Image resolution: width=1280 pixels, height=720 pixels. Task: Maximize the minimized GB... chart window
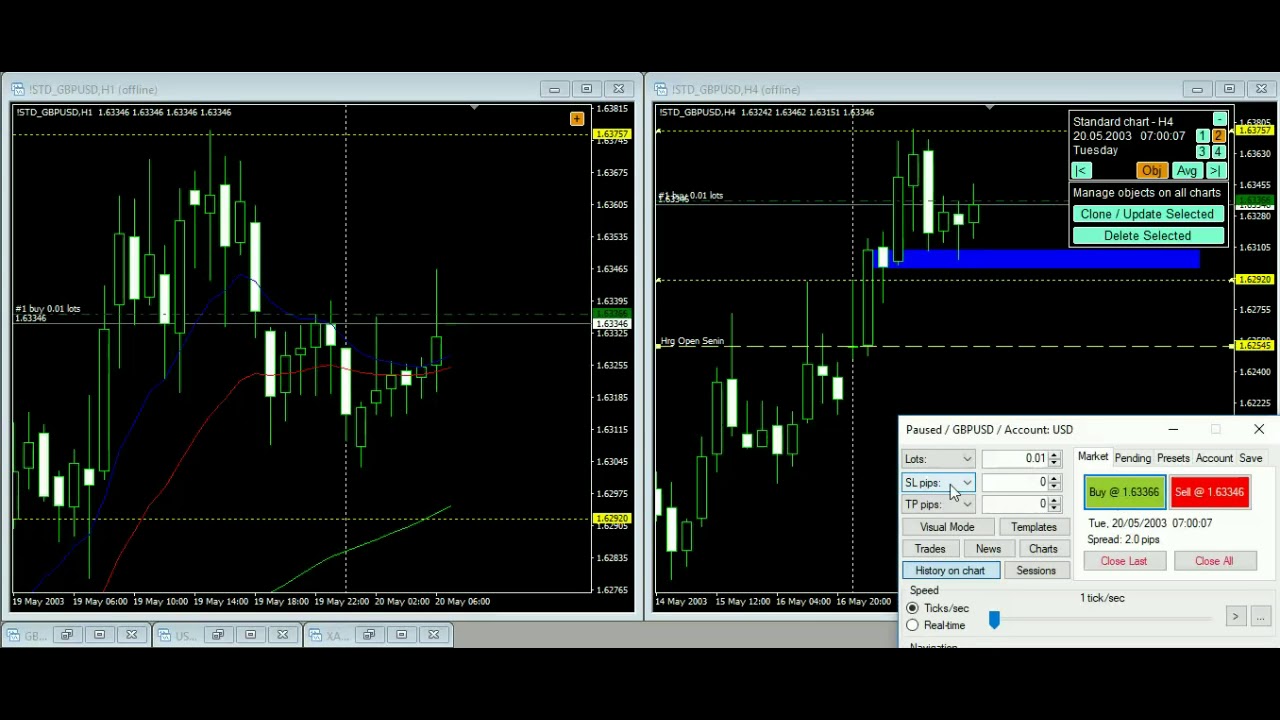(99, 635)
